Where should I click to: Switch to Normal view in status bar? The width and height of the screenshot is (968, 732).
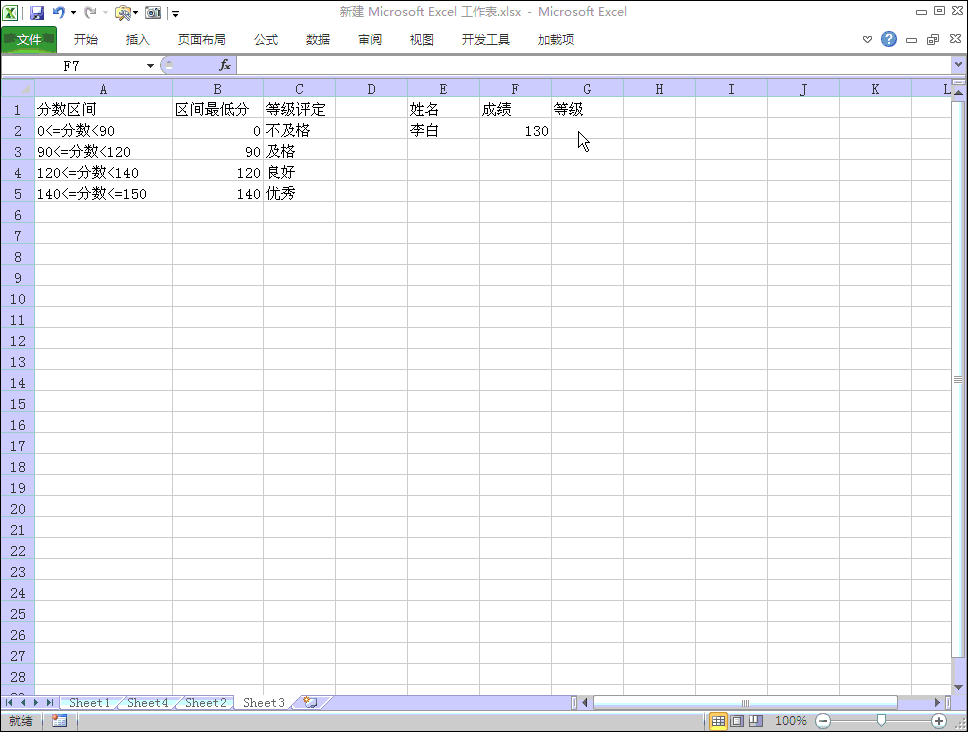tap(718, 720)
